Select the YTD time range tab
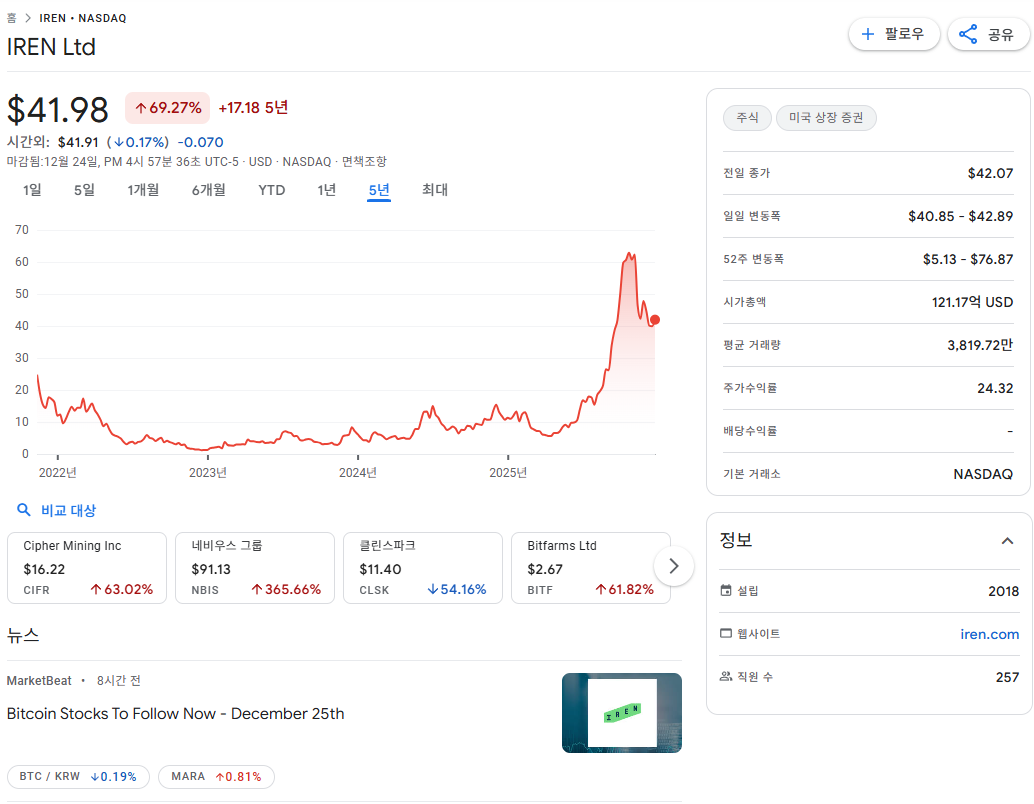 pyautogui.click(x=272, y=190)
